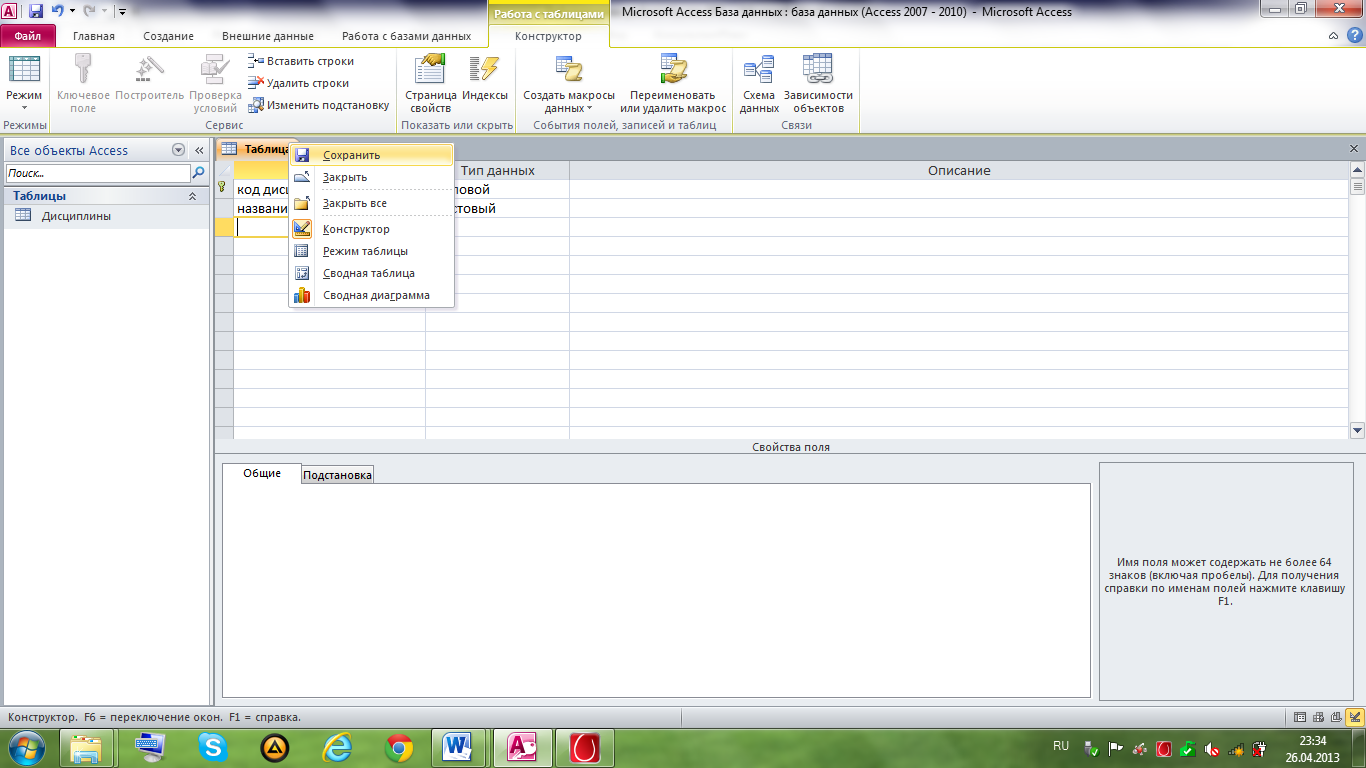
Task: Click the Таблица document tab
Action: [258, 148]
